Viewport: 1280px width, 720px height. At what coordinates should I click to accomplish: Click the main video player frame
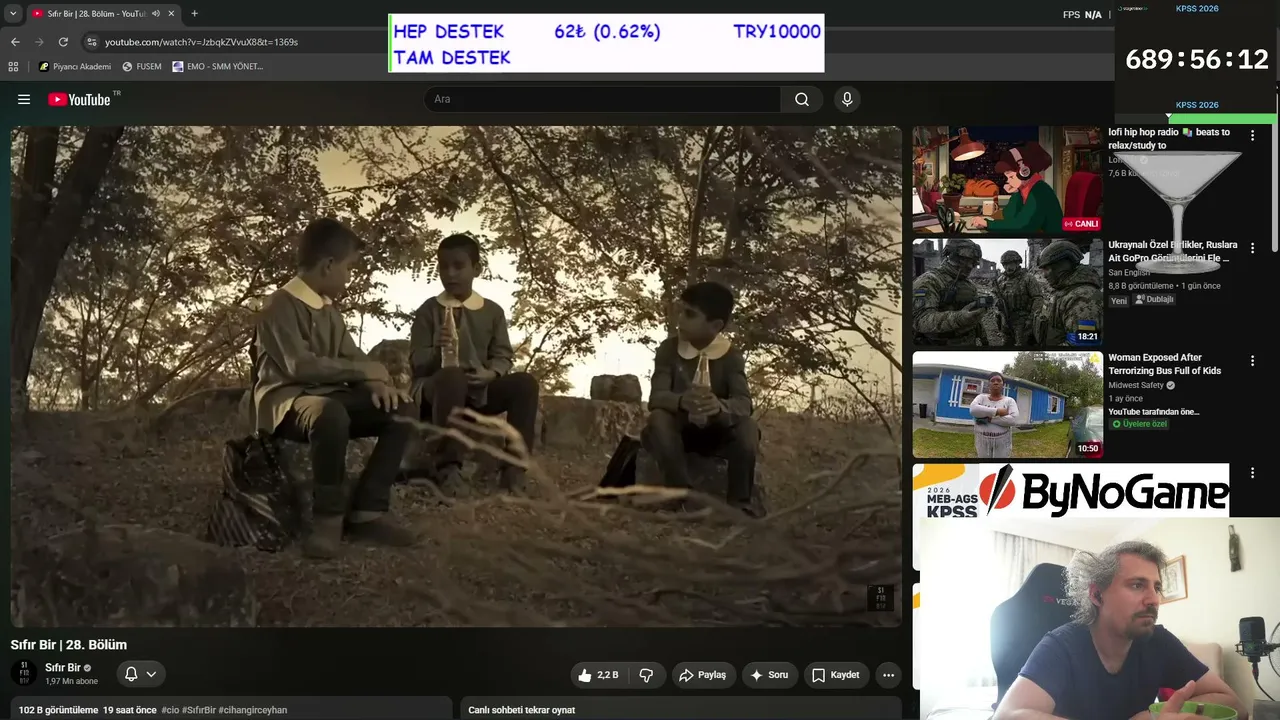point(456,376)
